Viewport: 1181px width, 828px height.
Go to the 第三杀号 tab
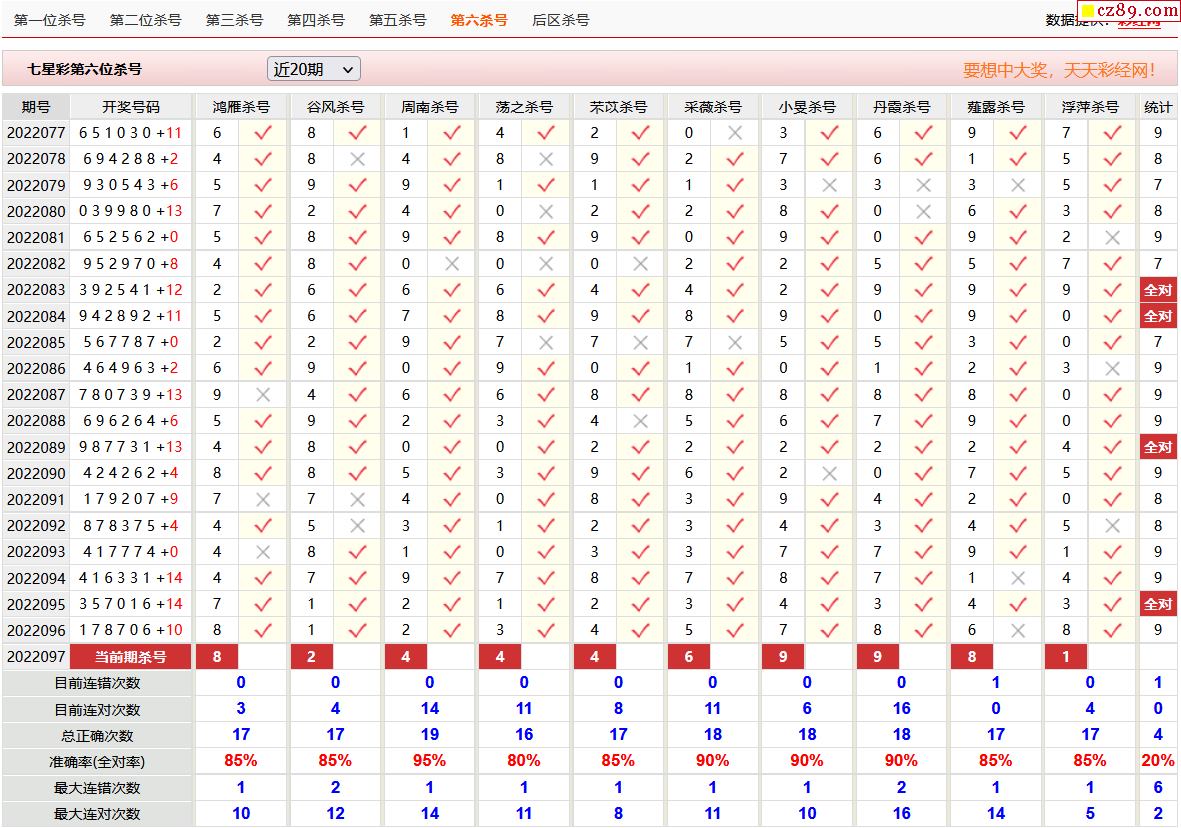click(234, 20)
